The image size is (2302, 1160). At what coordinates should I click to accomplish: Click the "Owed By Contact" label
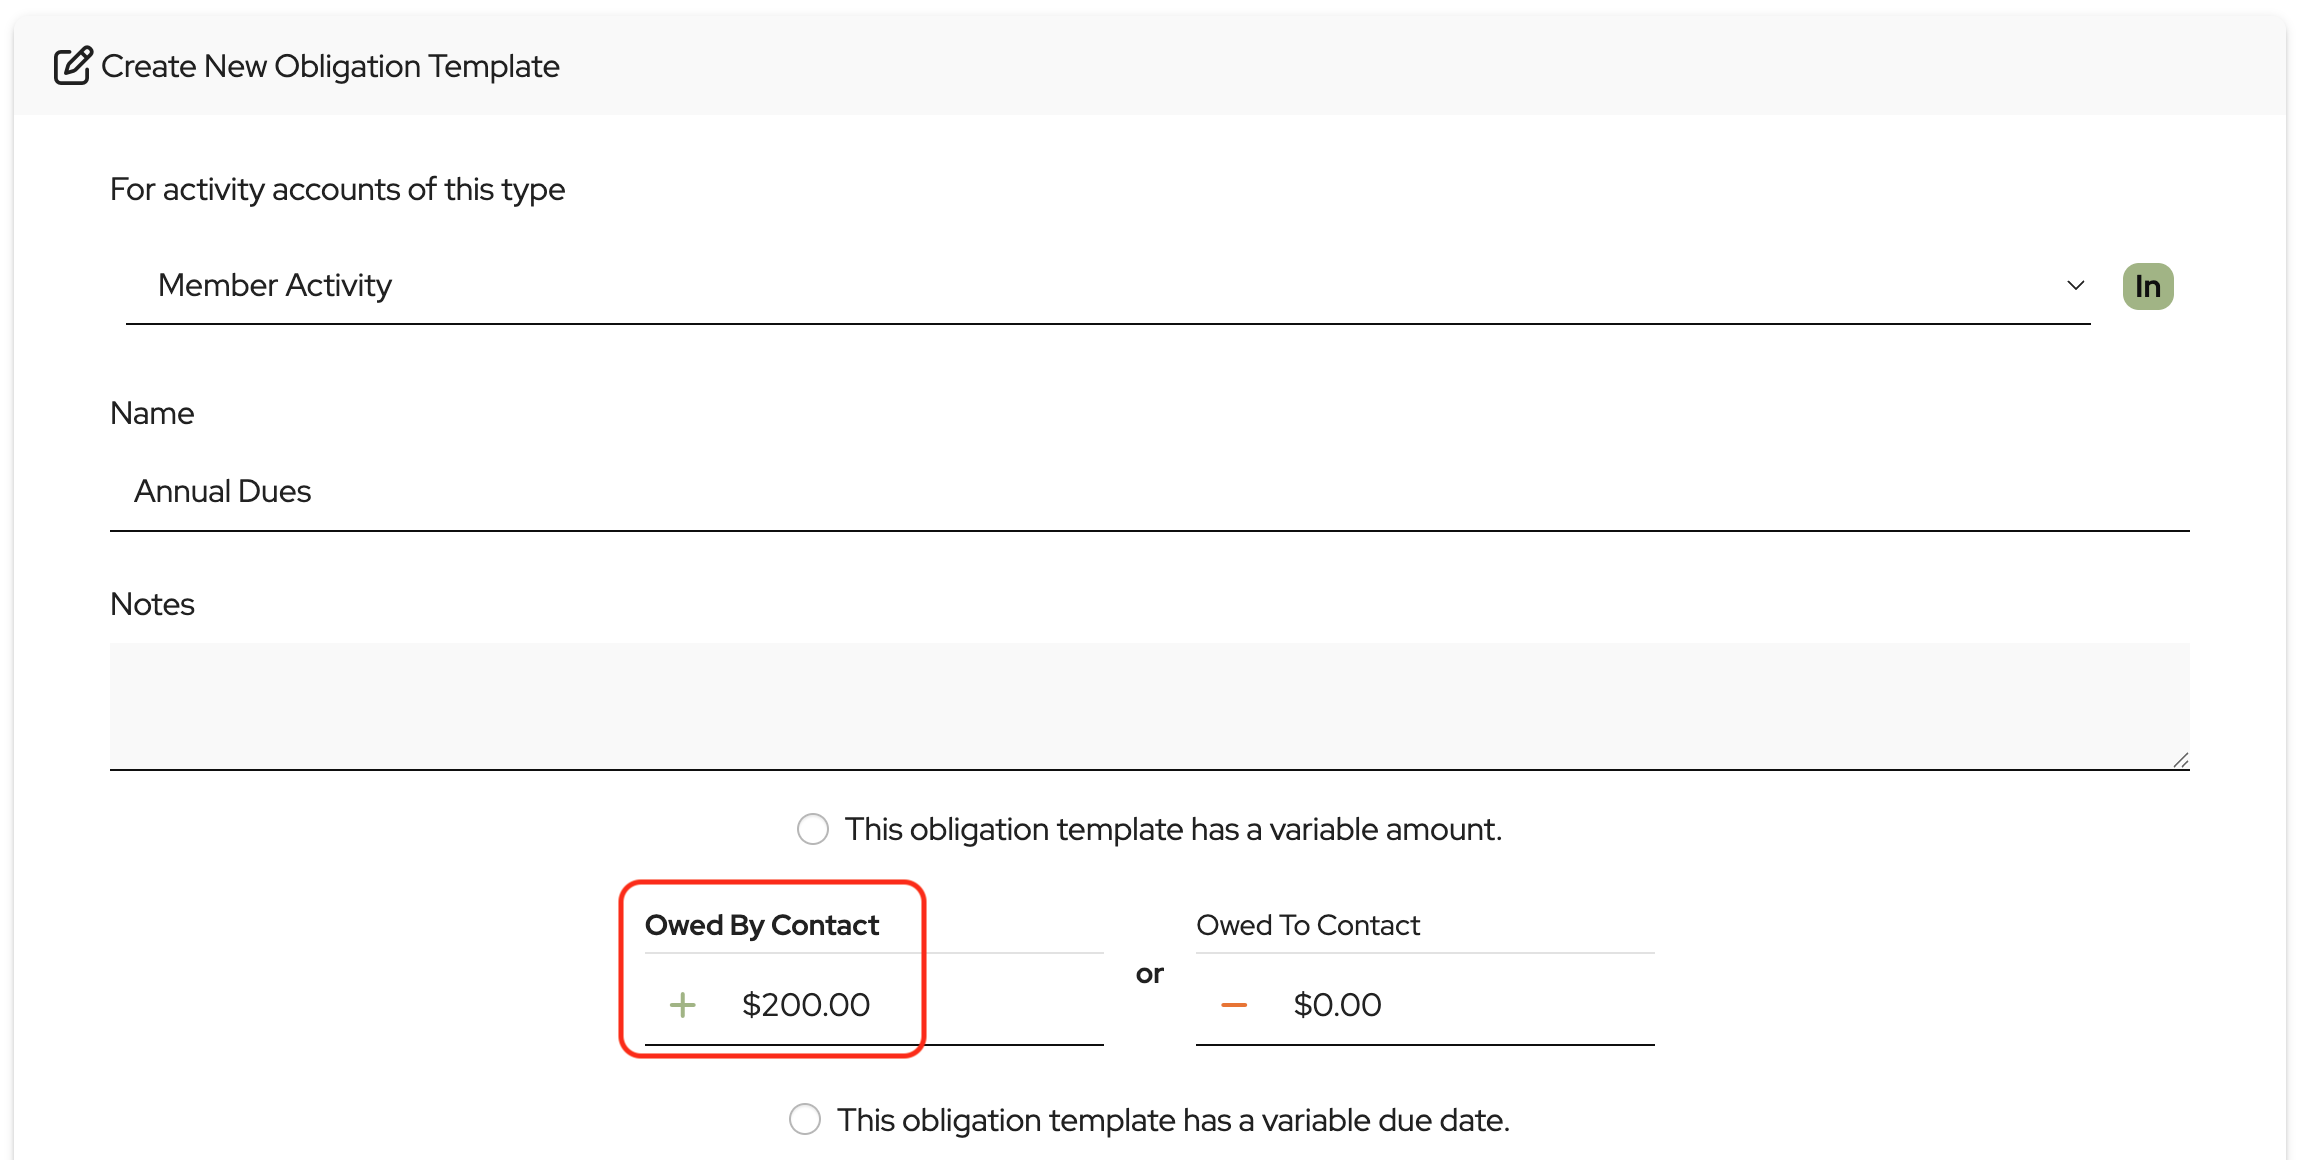[762, 925]
